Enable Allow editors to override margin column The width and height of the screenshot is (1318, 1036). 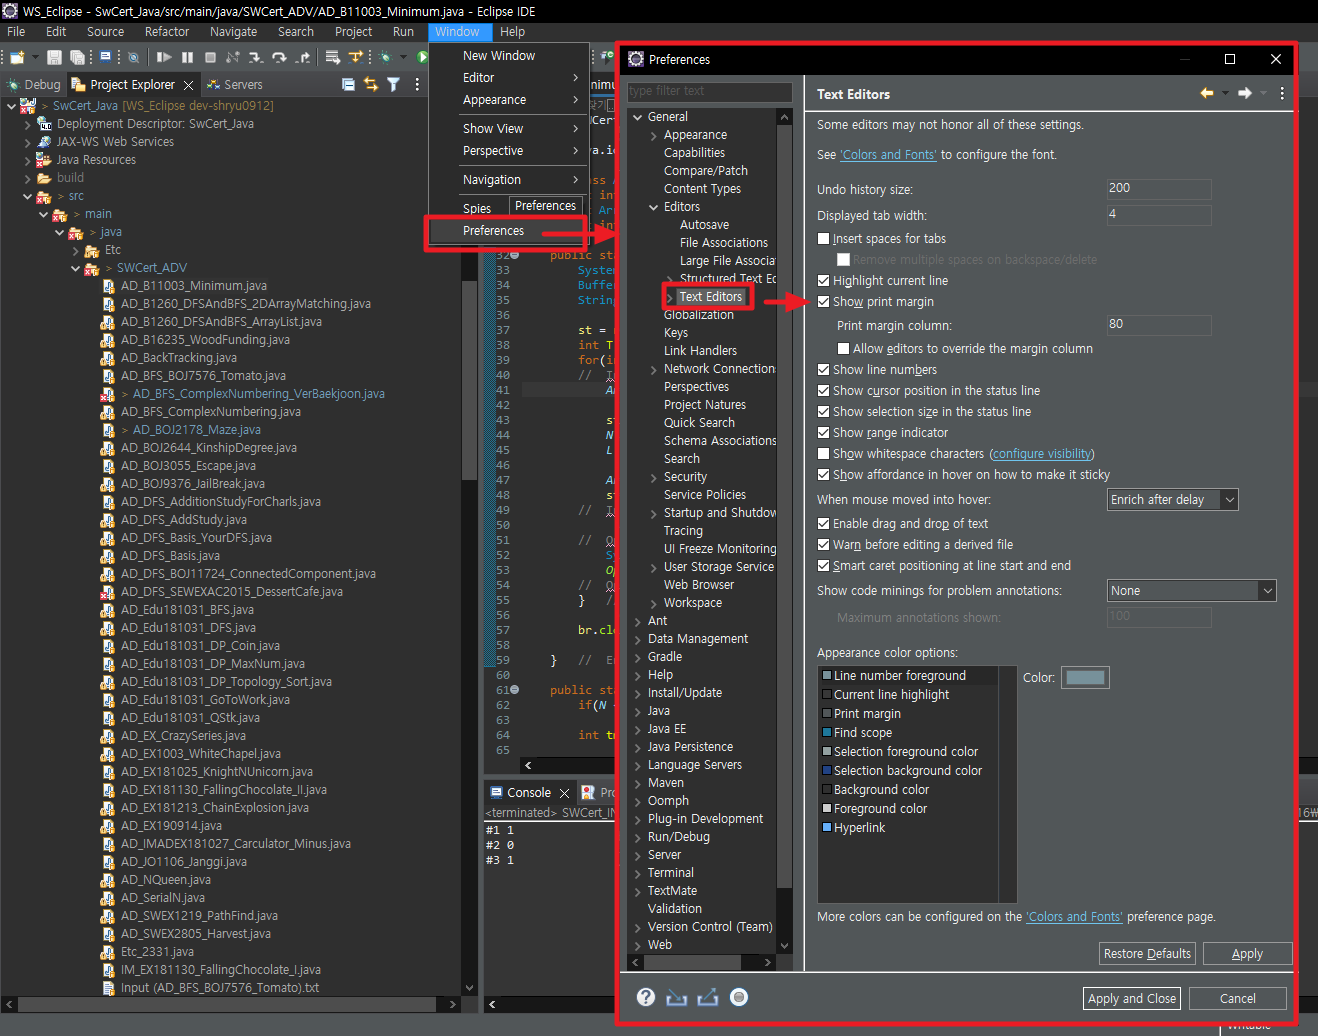point(844,349)
